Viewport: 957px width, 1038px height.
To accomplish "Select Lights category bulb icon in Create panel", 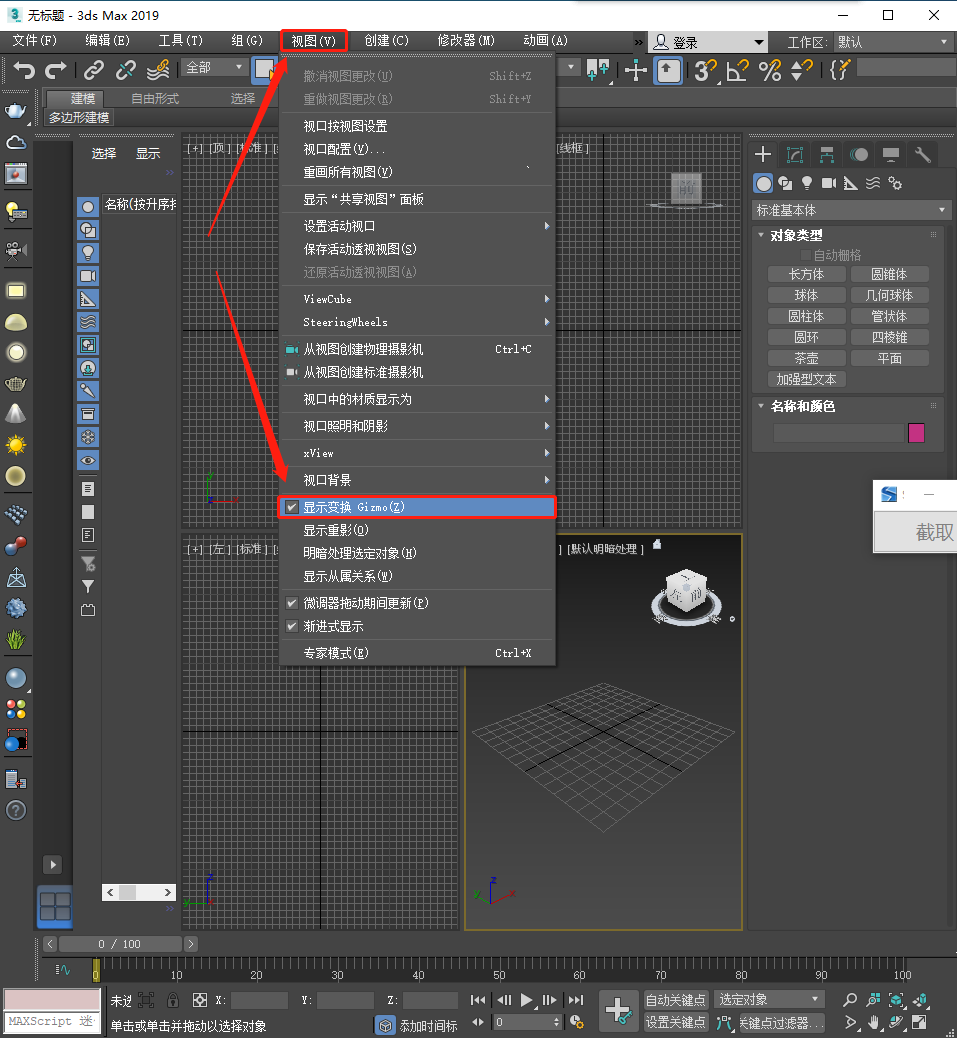I will 807,183.
